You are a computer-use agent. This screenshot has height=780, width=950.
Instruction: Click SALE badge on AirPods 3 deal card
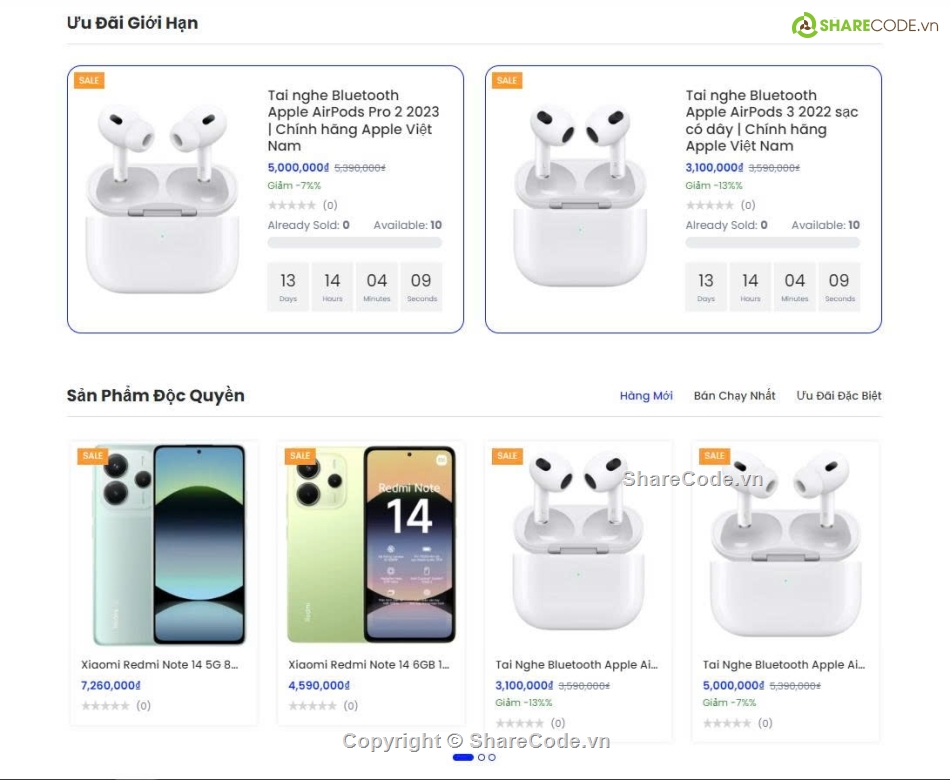pyautogui.click(x=507, y=80)
